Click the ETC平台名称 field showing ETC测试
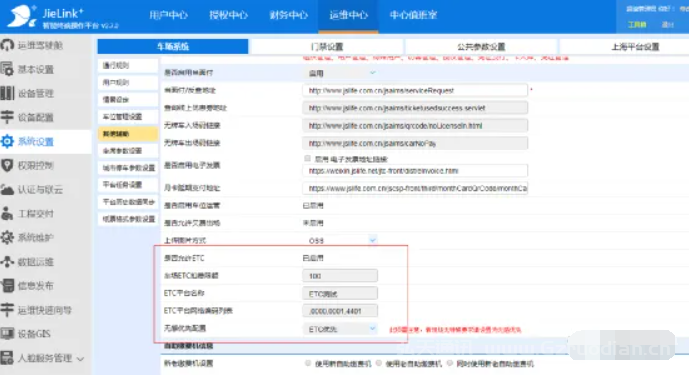The image size is (689, 375). coord(340,293)
